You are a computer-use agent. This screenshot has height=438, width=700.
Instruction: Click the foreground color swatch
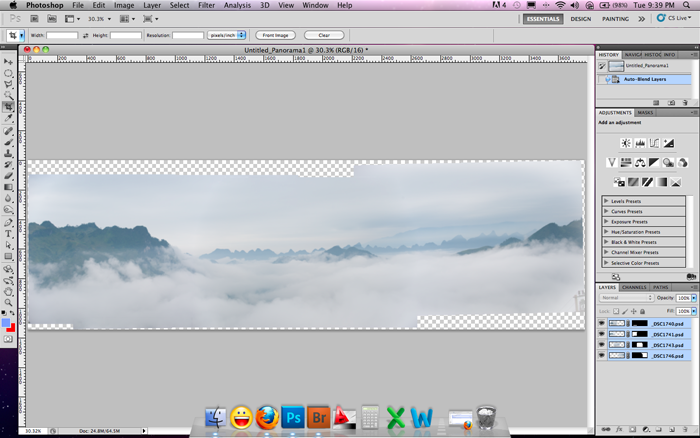(6, 321)
